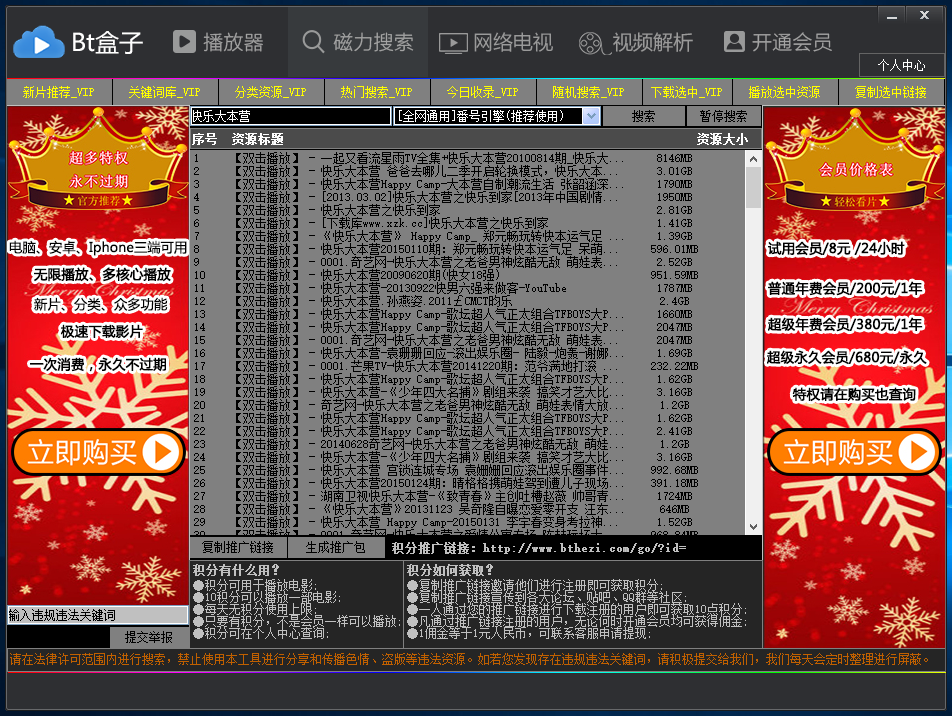The image size is (952, 716).
Task: Click the Bt盒子 cloud logo
Action: pyautogui.click(x=42, y=41)
